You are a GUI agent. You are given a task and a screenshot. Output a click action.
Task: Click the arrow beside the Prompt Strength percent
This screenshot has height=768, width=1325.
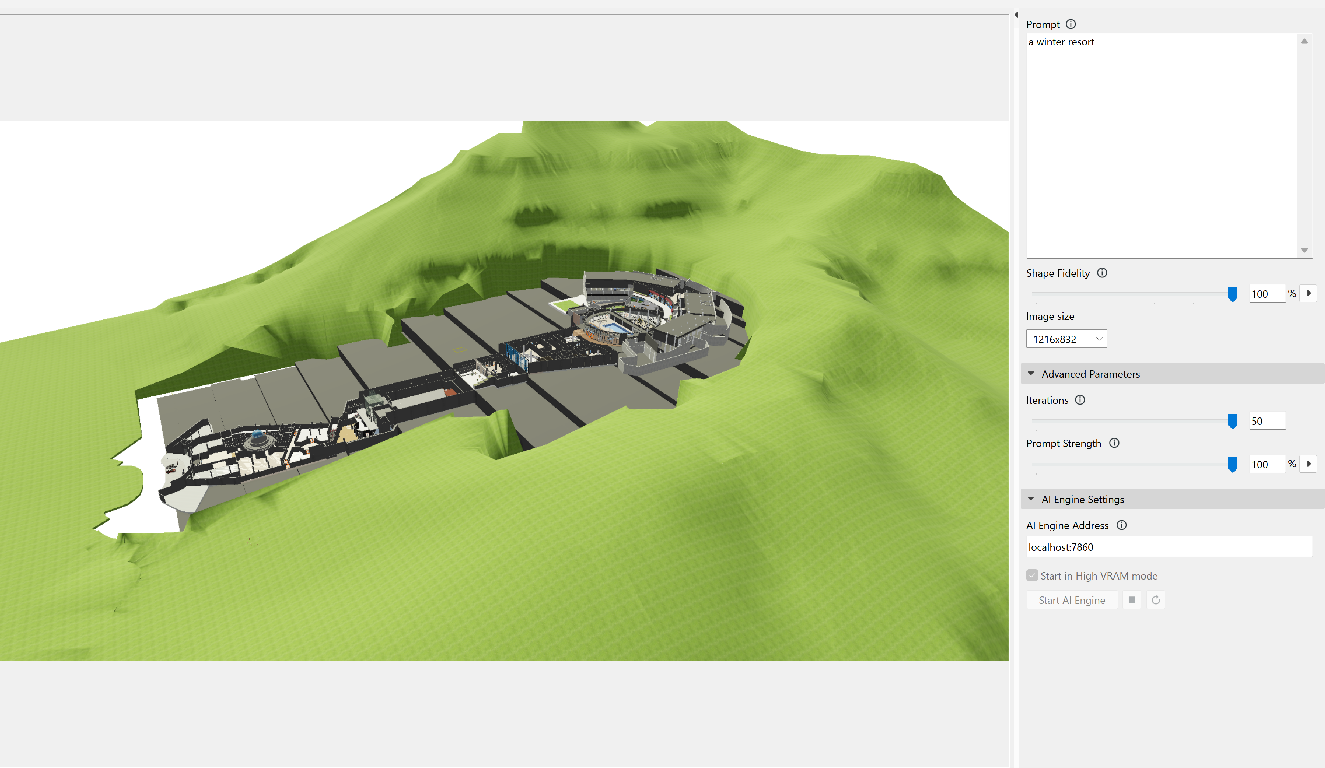tap(1309, 464)
